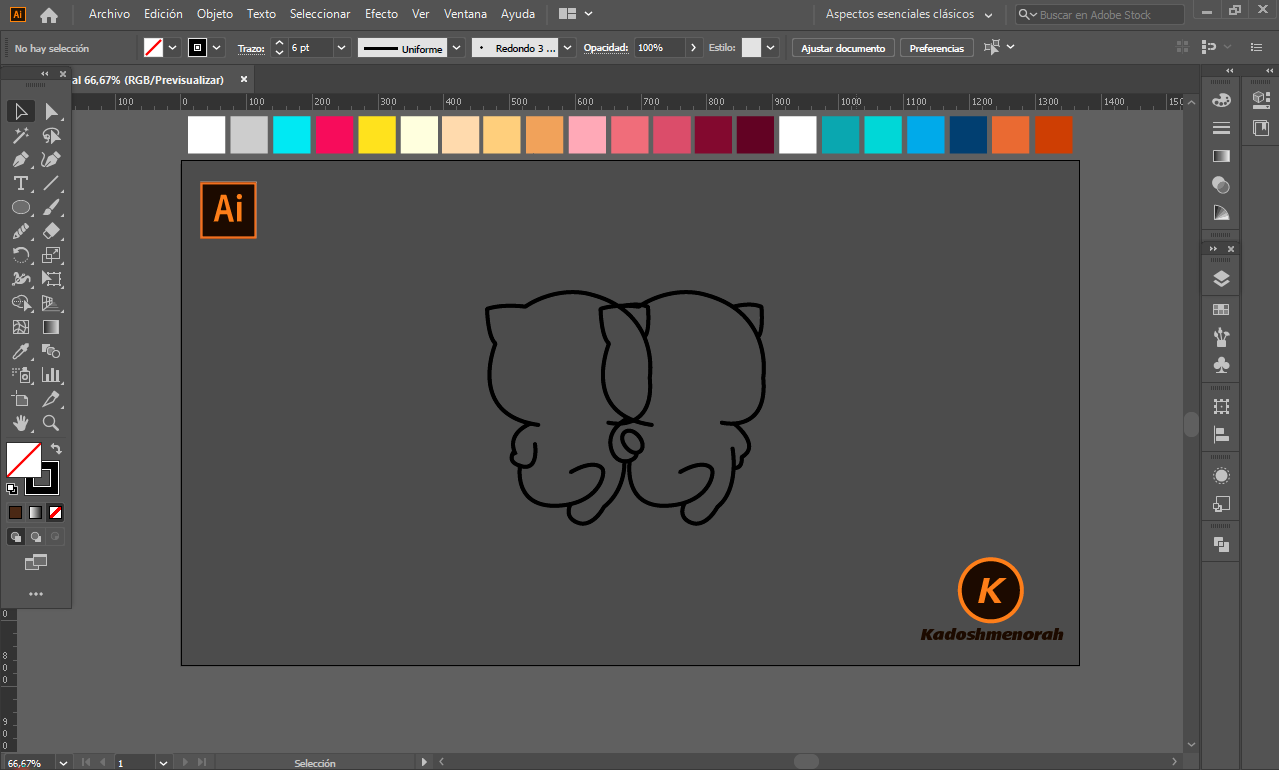Select the Line Segment tool

(51, 183)
